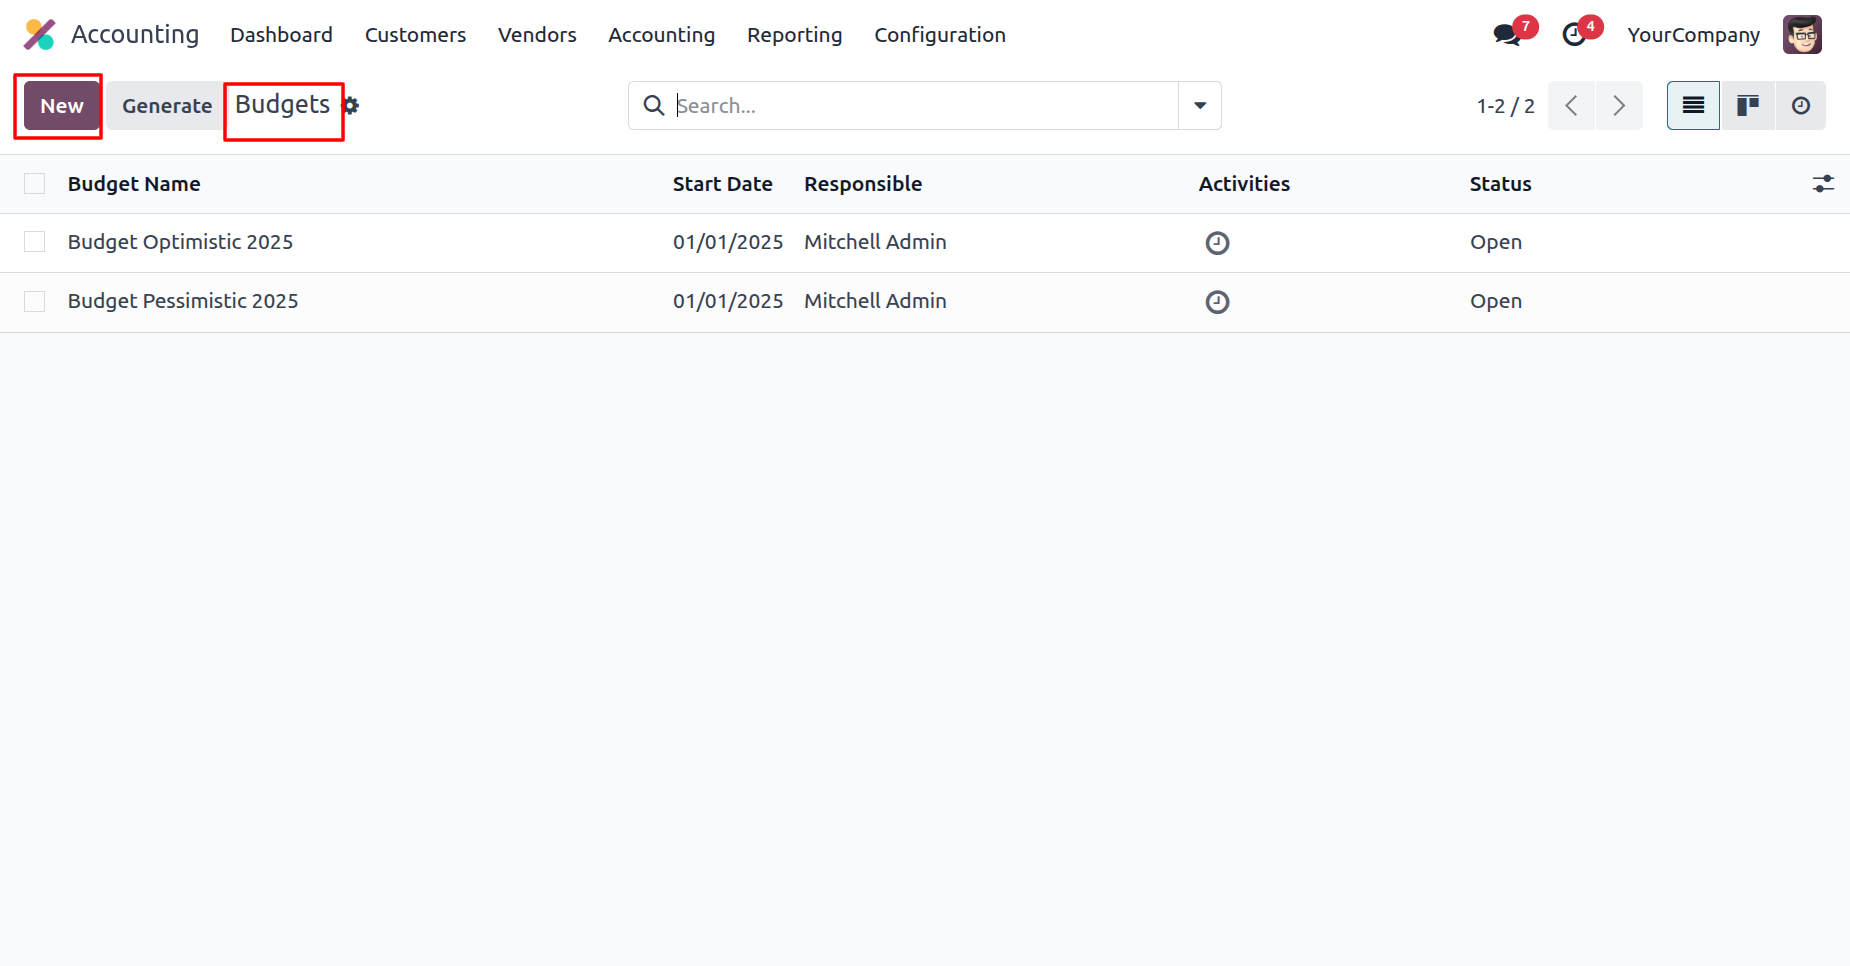Open the Configuration menu

click(x=939, y=35)
